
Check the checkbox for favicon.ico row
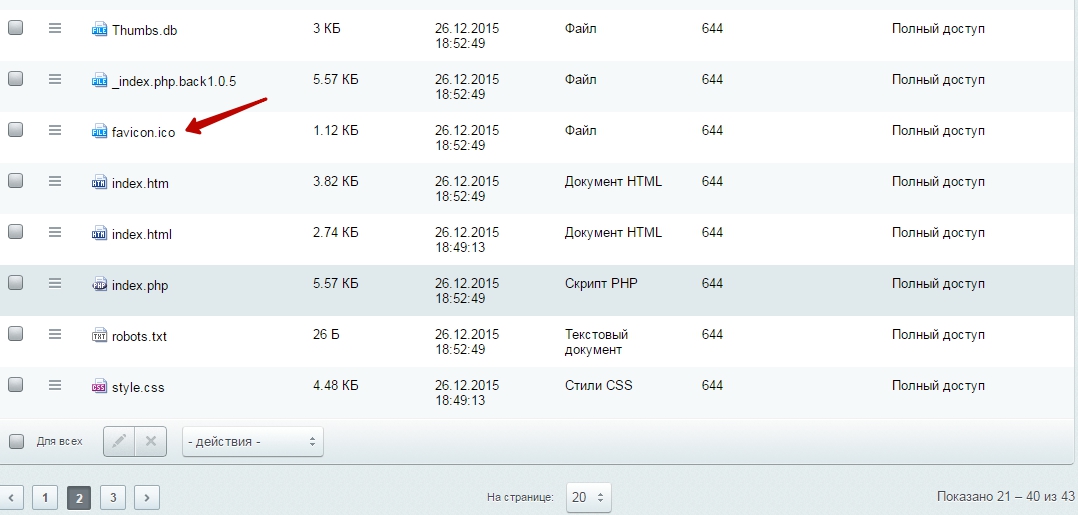(x=15, y=130)
